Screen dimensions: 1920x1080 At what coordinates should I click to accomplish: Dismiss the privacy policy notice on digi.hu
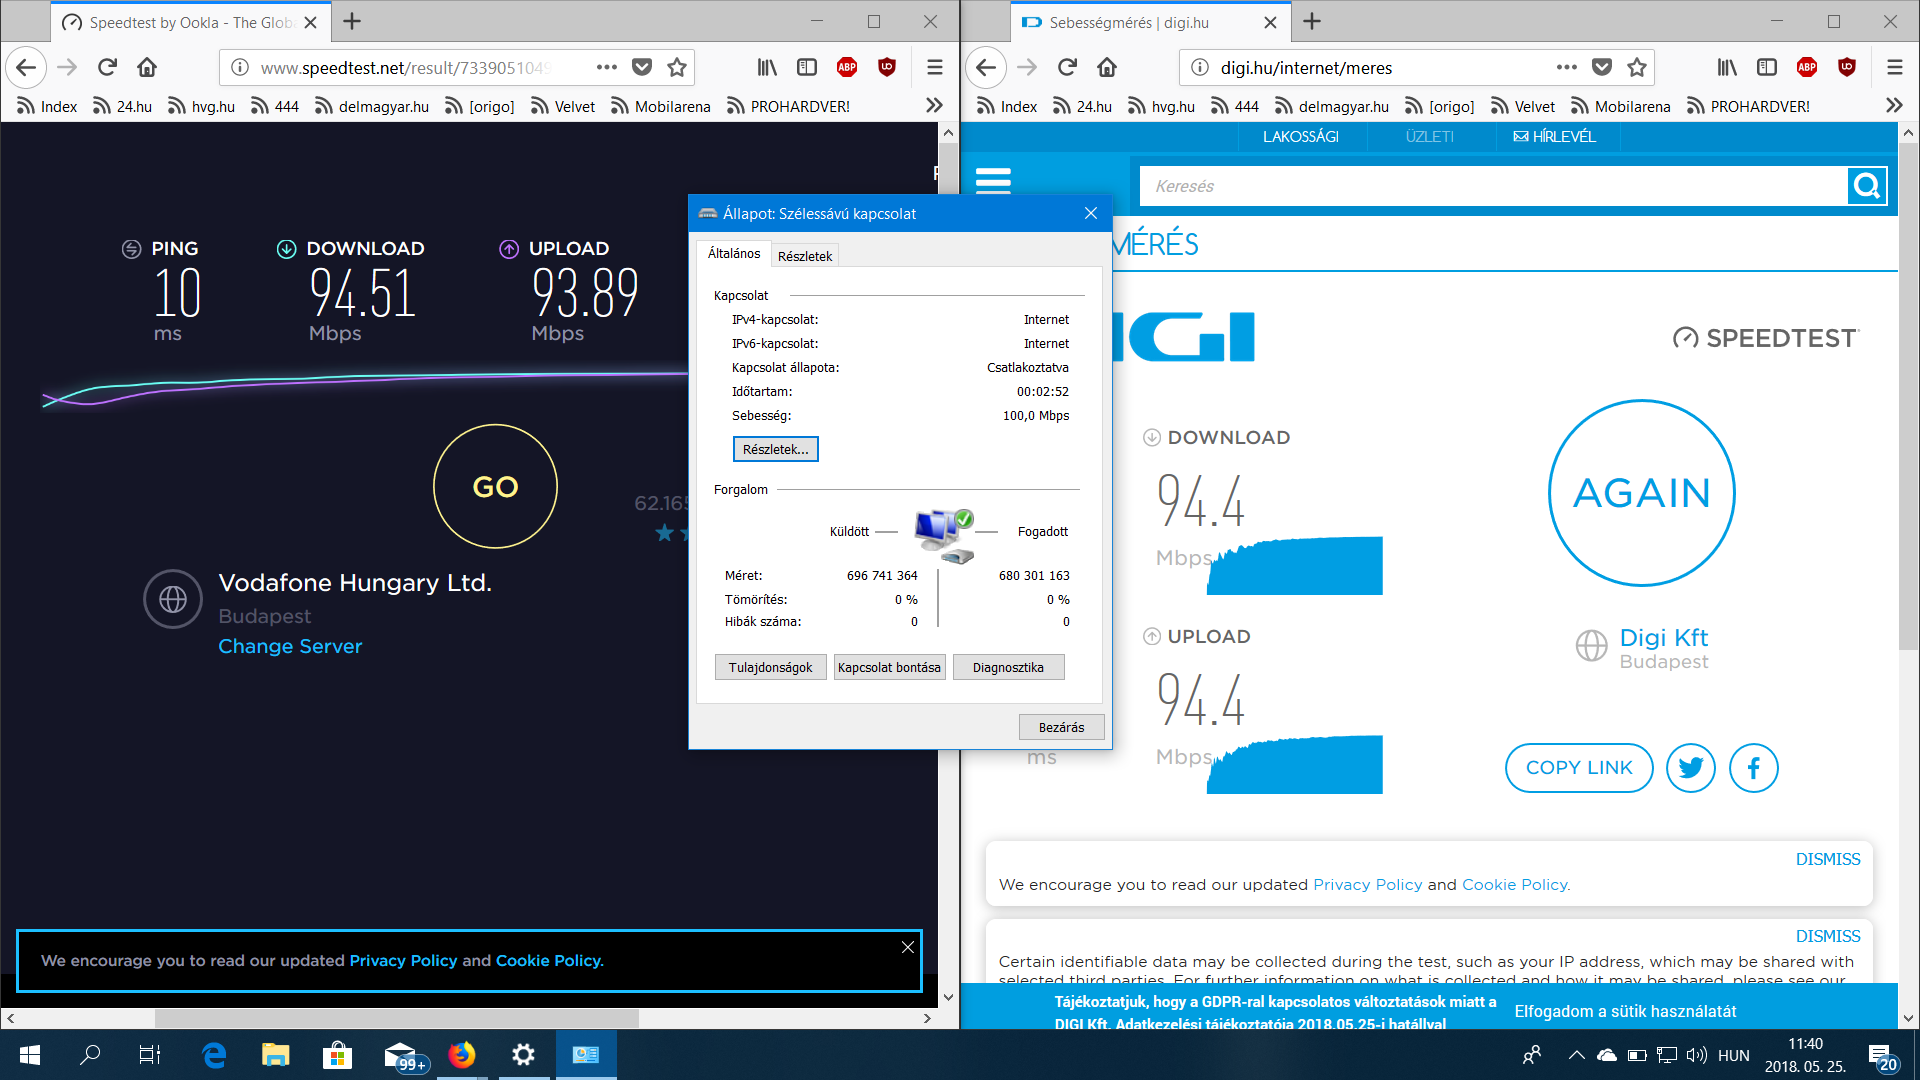(x=1827, y=859)
